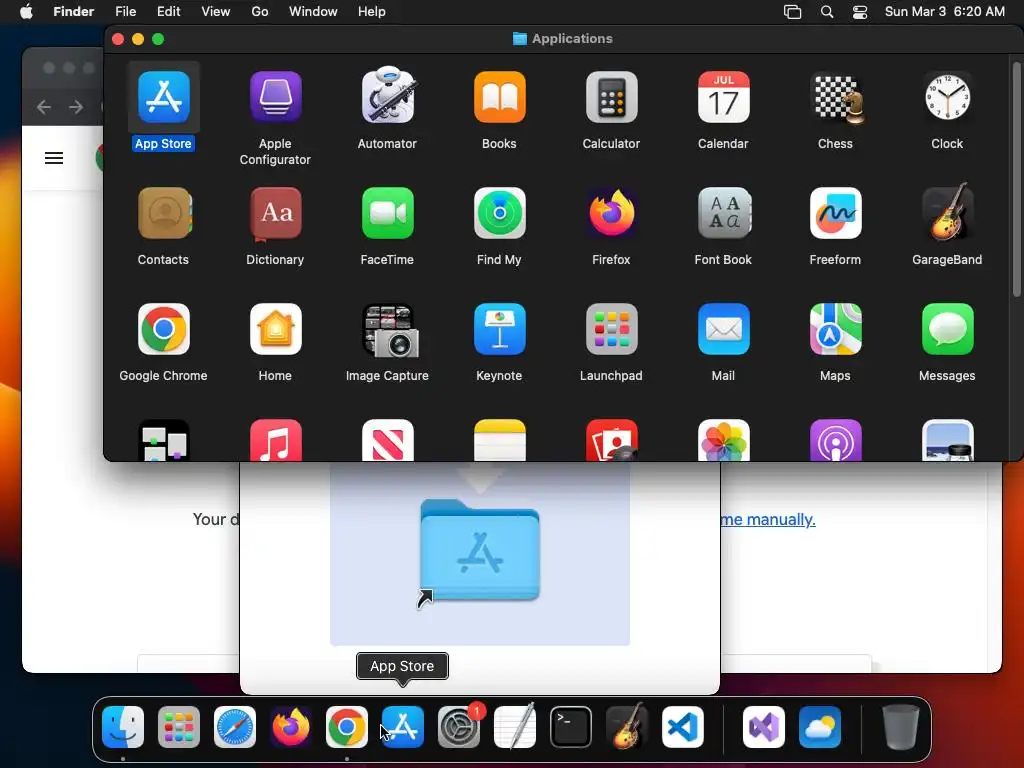Select App Store in Applications window
Image resolution: width=1024 pixels, height=768 pixels.
(x=163, y=97)
